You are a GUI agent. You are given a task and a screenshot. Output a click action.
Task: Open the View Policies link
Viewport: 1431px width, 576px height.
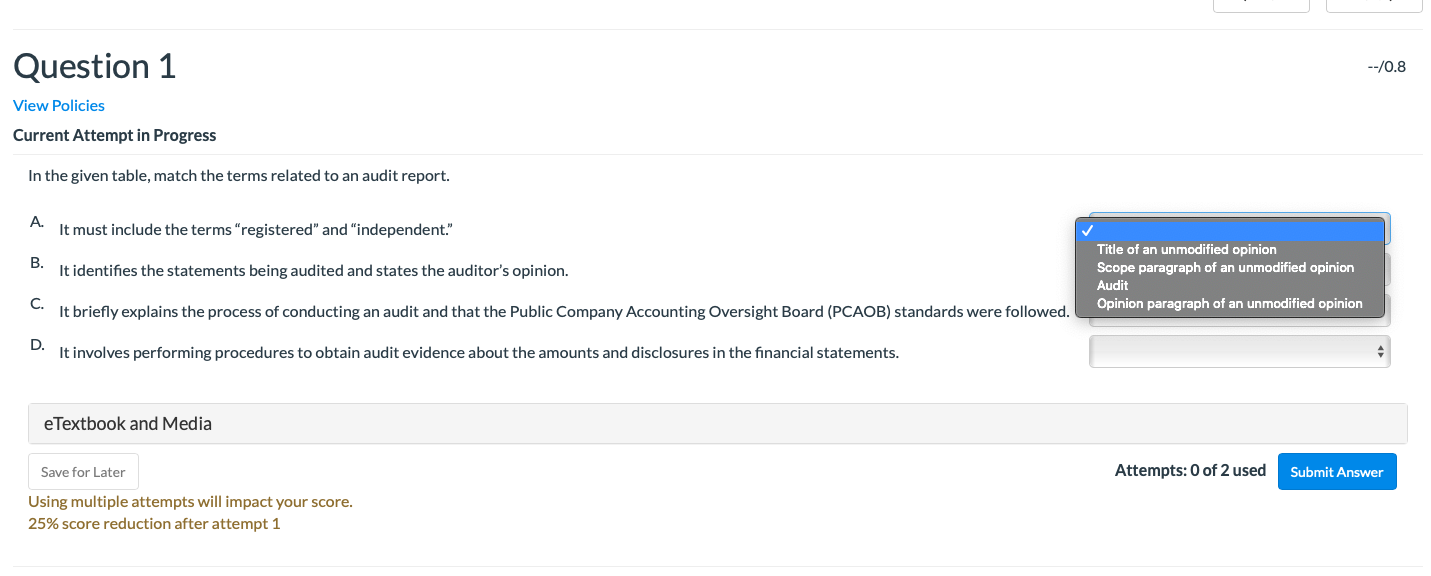(x=58, y=105)
